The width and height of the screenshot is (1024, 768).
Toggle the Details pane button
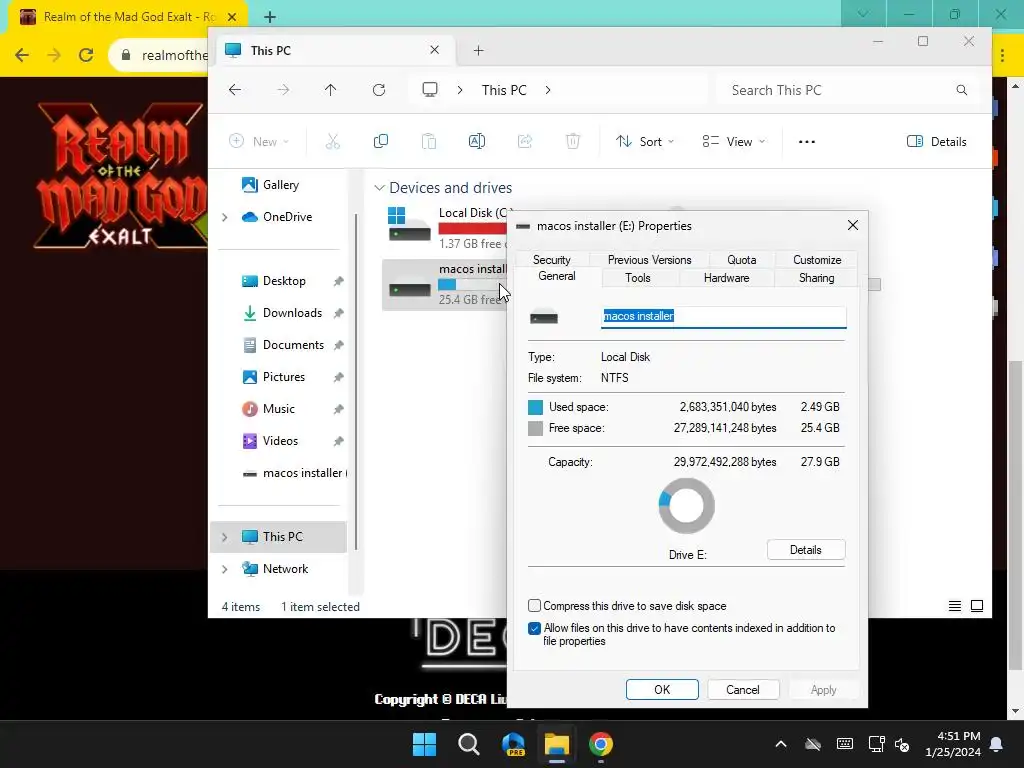[x=936, y=142]
